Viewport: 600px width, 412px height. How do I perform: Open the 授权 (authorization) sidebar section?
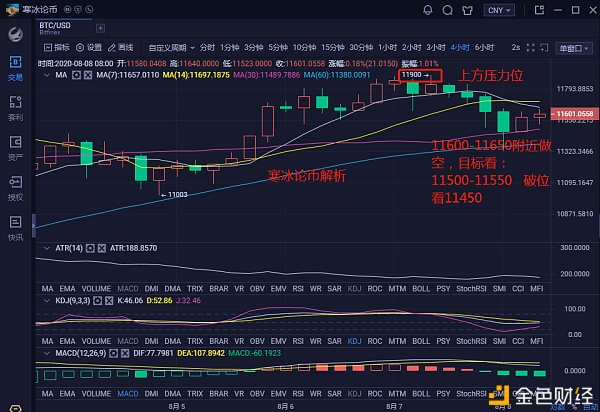[x=15, y=188]
